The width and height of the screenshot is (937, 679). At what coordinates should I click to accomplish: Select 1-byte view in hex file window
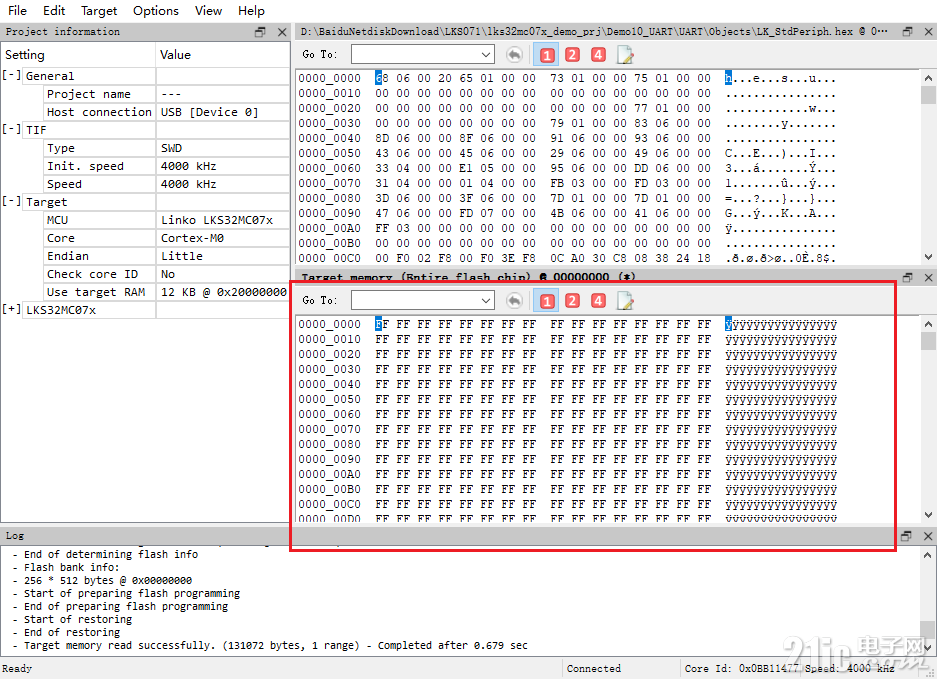click(546, 55)
